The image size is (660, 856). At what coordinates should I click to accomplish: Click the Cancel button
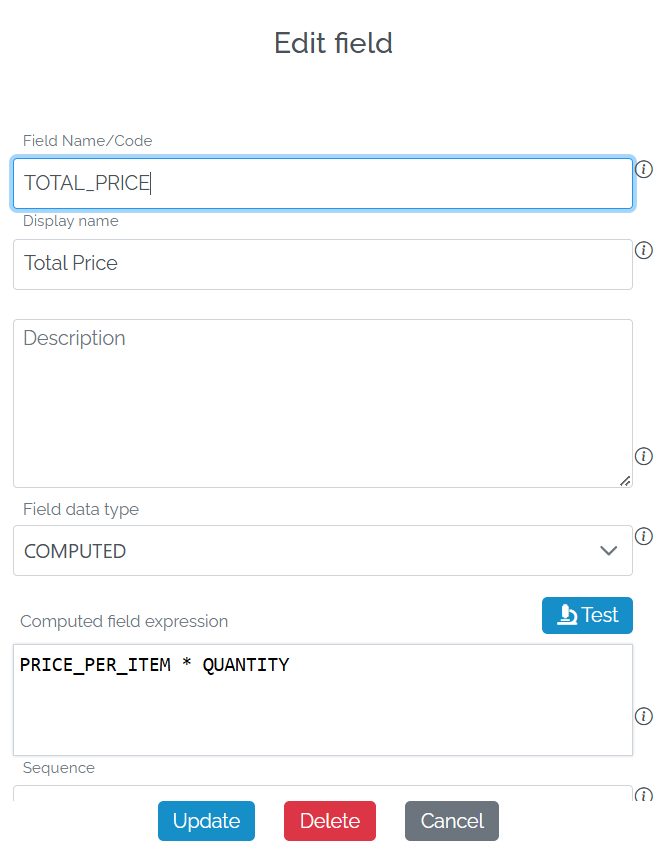coord(451,821)
